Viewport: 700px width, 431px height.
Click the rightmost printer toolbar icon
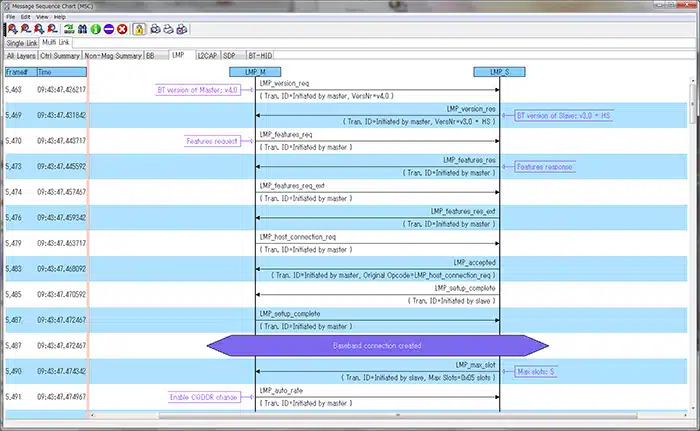[182, 30]
